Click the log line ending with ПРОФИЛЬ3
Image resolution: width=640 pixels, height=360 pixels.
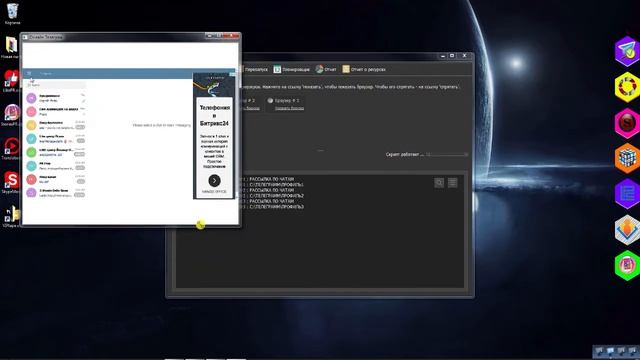coord(276,207)
